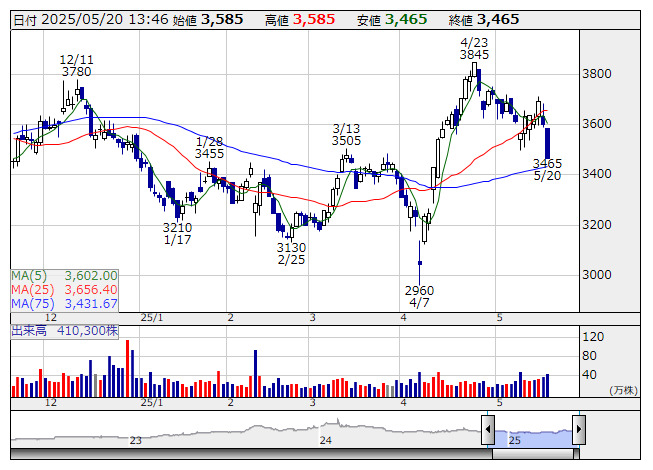Click the 日付 2025/05/20 13:46 date text

[x=91, y=20]
